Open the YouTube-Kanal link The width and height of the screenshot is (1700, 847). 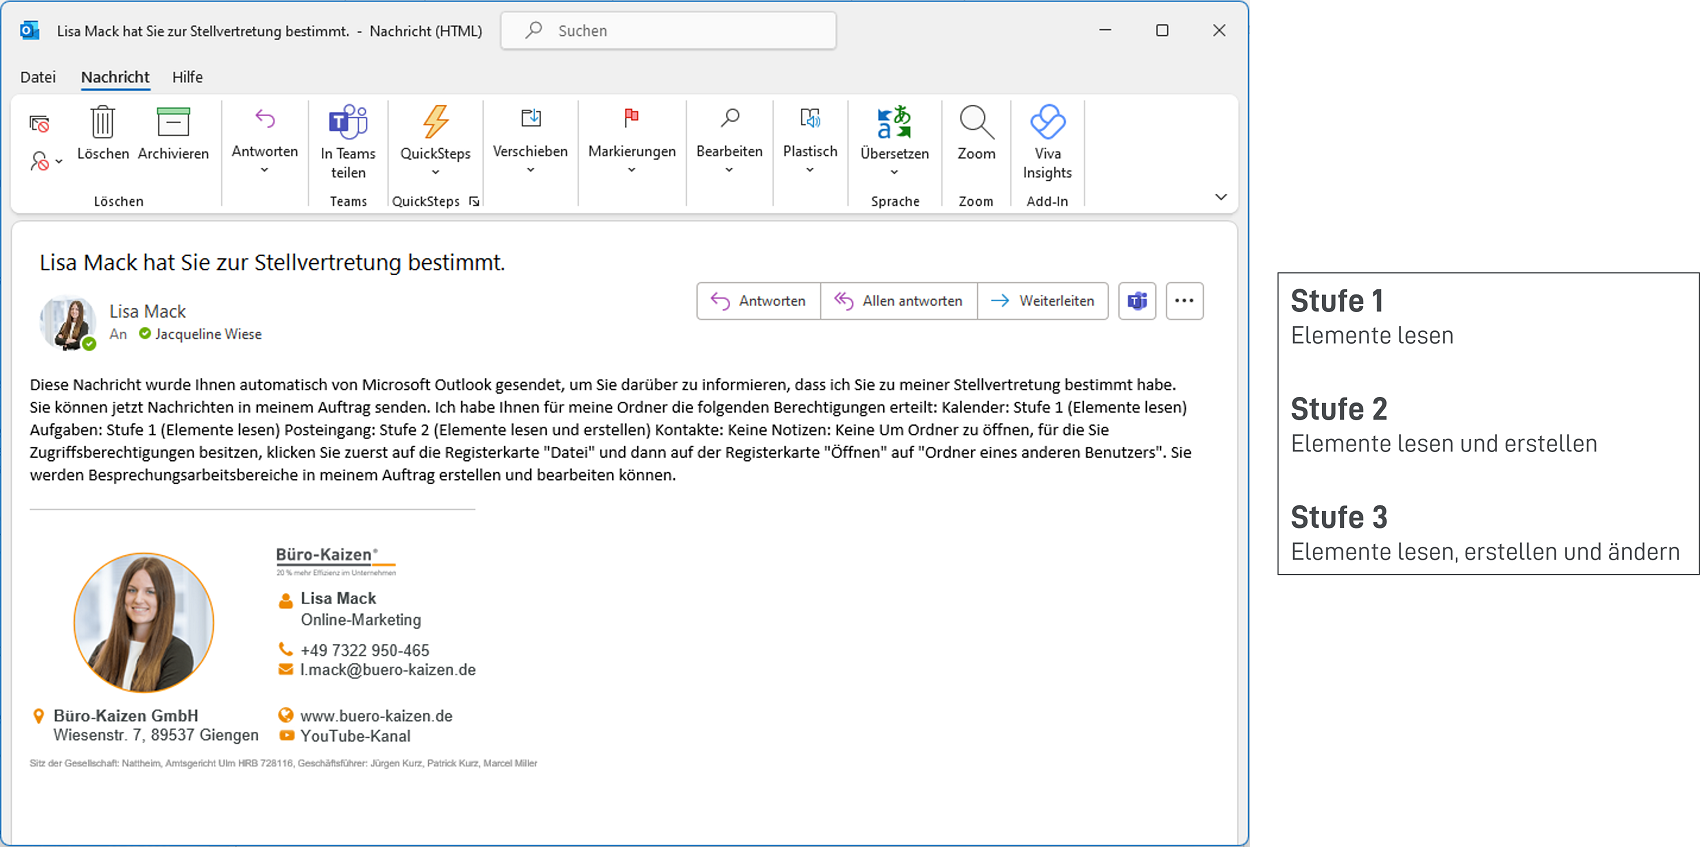pyautogui.click(x=355, y=736)
